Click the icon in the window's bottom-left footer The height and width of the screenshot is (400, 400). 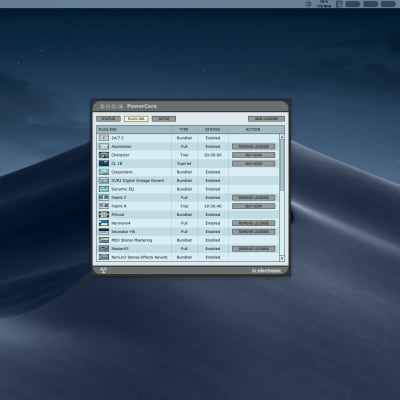pyautogui.click(x=104, y=270)
